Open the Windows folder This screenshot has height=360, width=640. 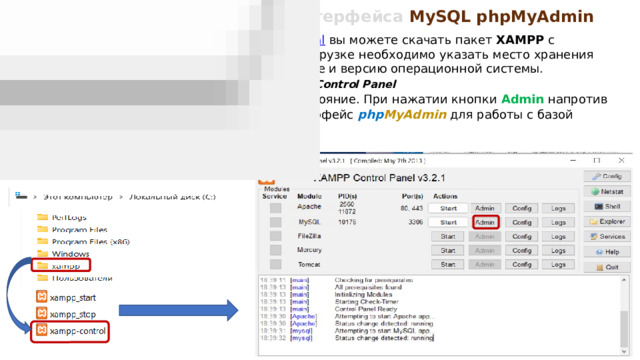[x=63, y=254]
